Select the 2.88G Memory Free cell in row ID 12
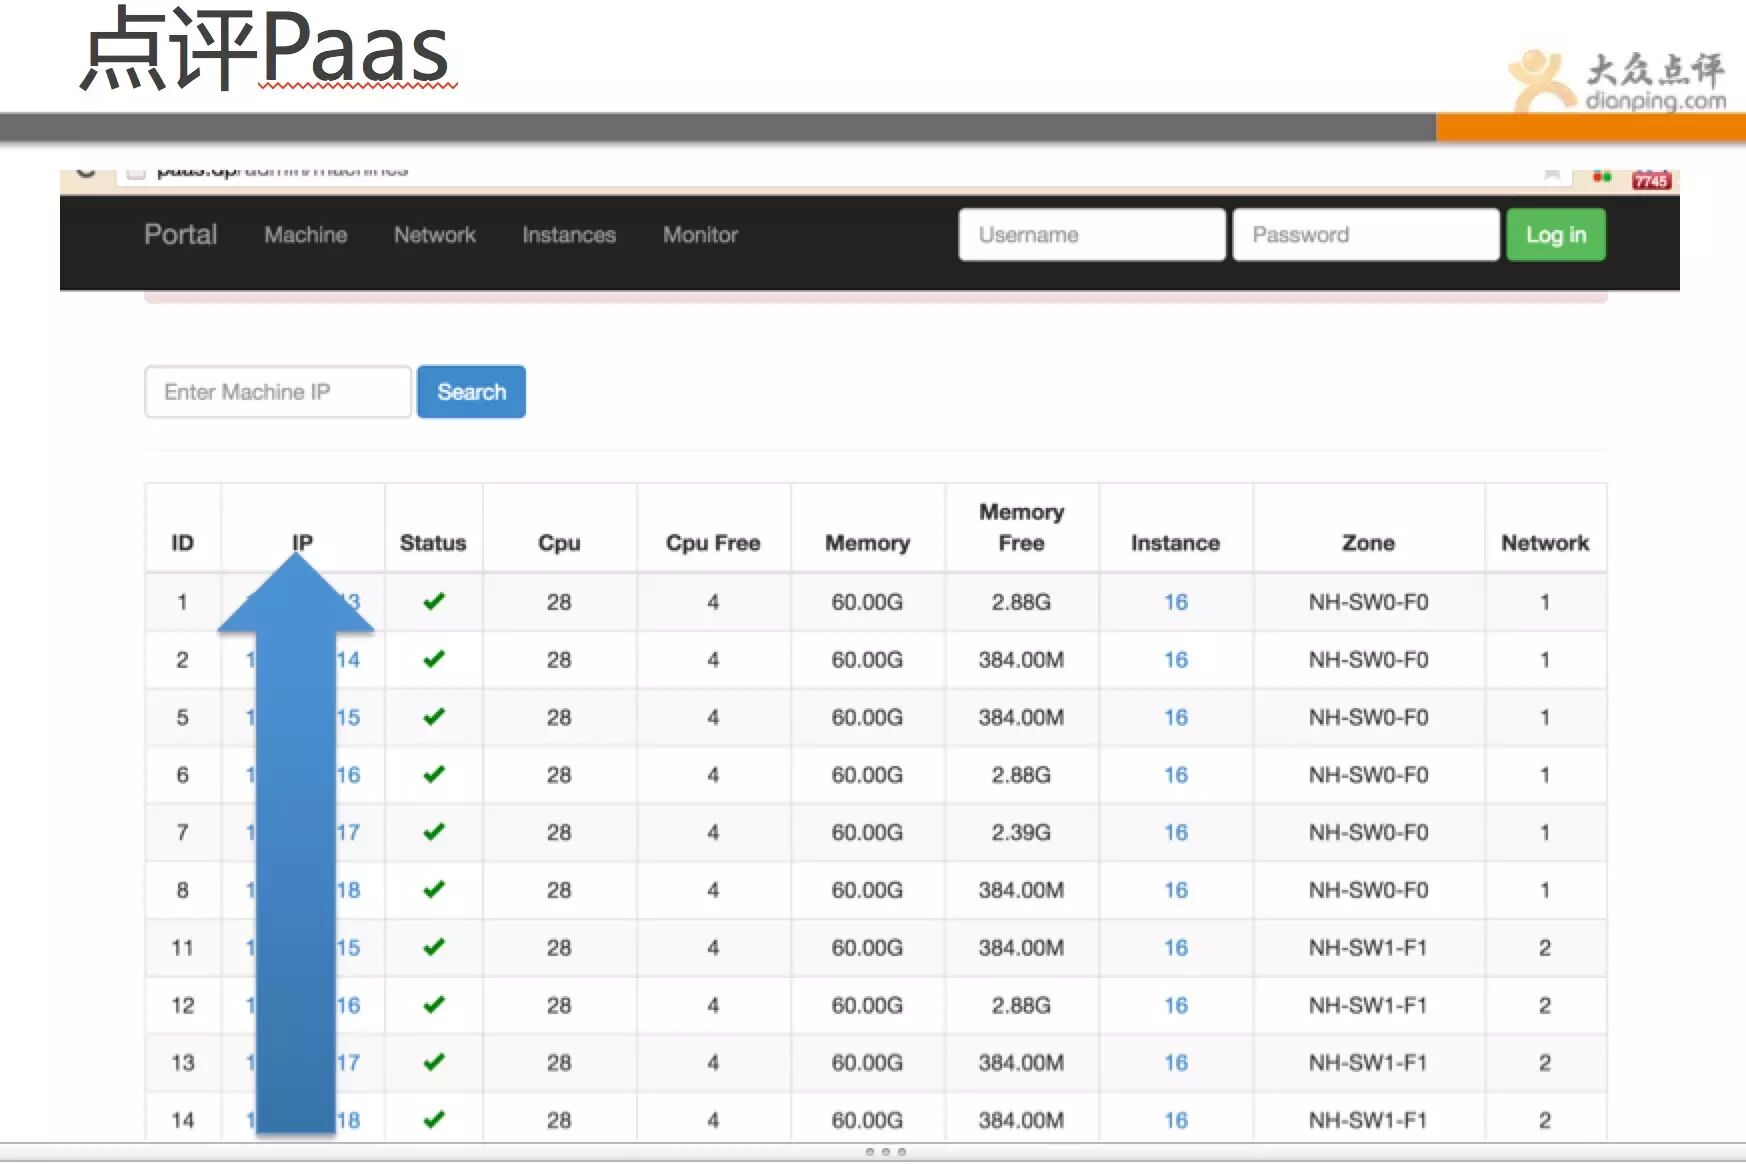This screenshot has width=1746, height=1164. [1021, 1005]
